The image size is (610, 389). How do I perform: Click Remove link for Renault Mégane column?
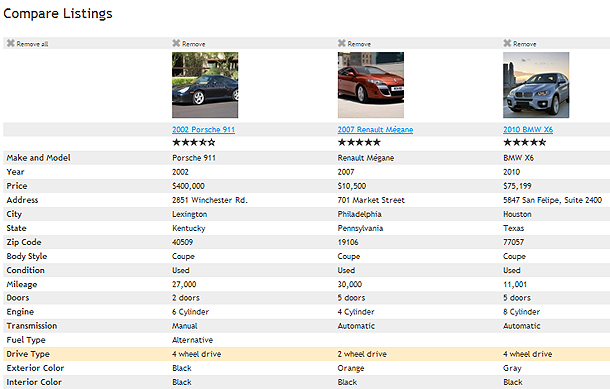tap(359, 44)
